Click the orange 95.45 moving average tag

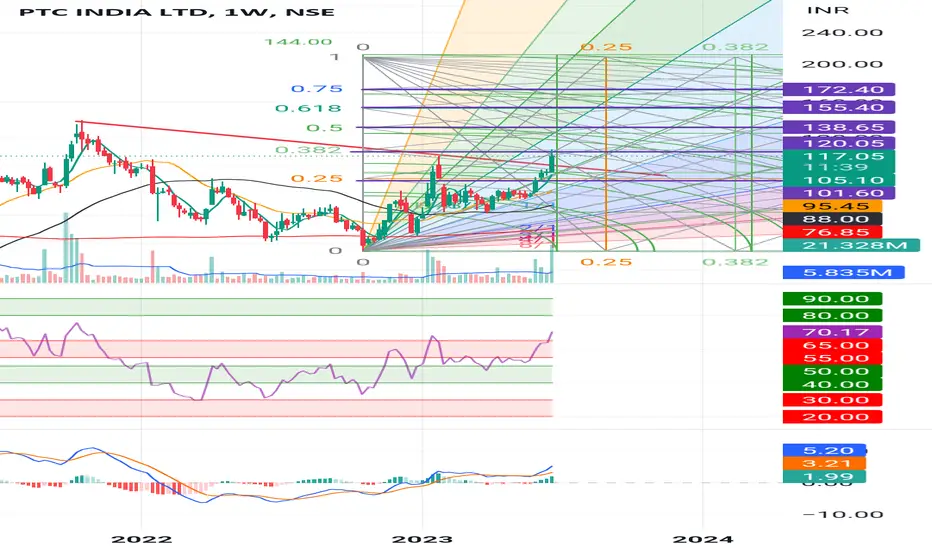coord(832,206)
